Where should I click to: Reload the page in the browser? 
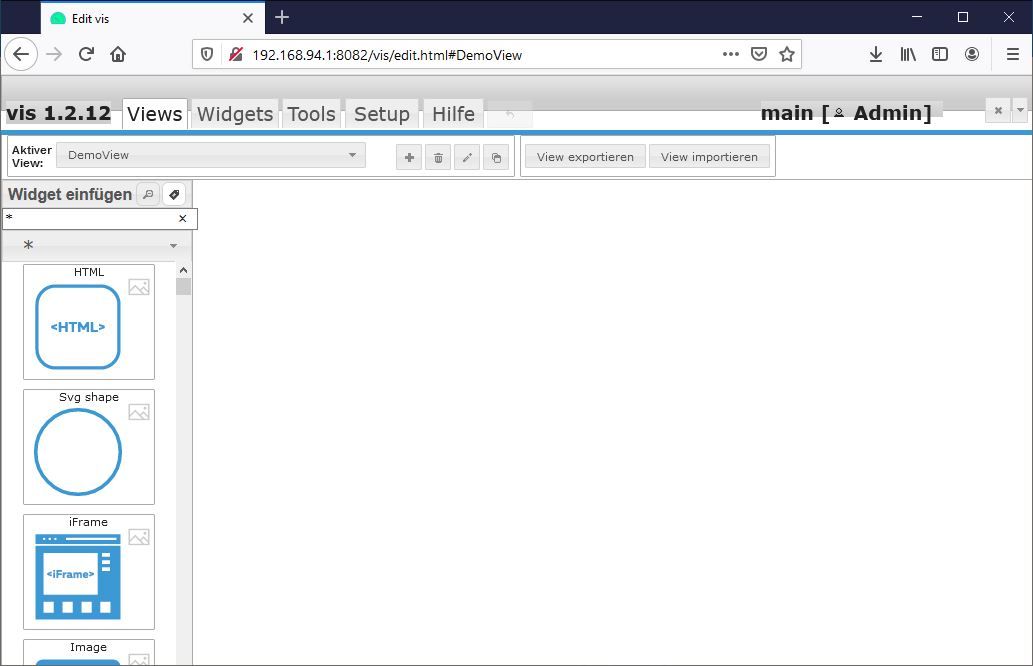(86, 54)
